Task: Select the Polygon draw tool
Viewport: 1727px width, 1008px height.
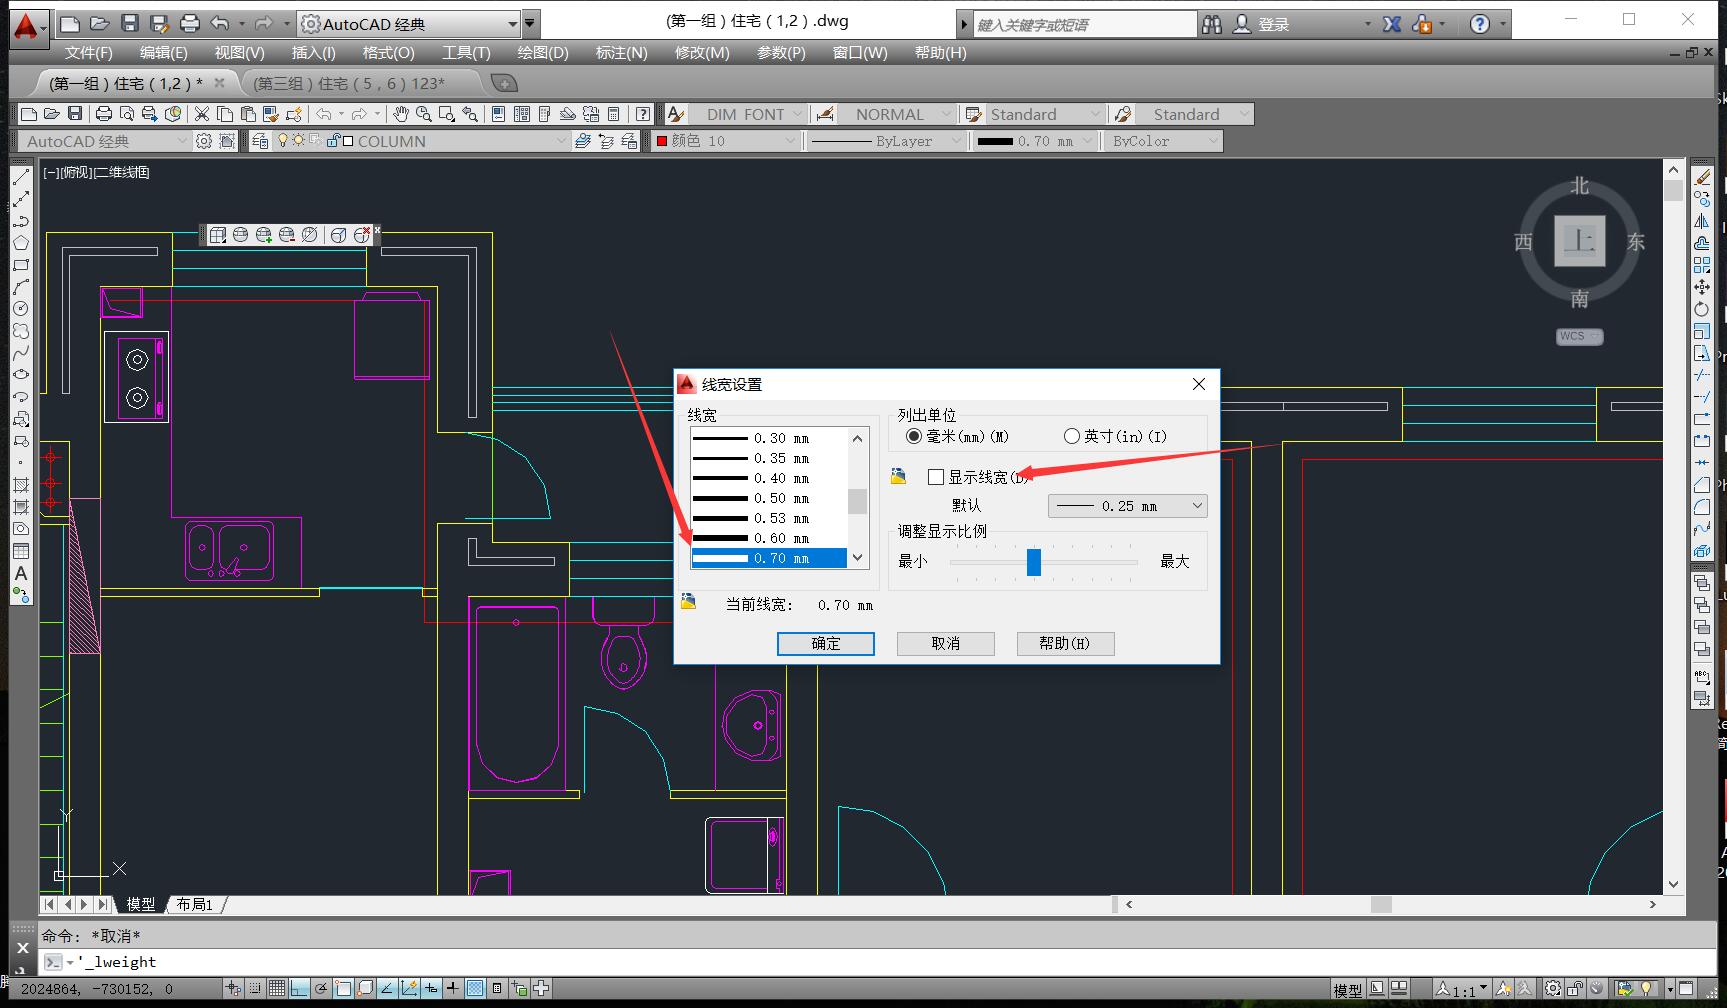Action: click(x=21, y=243)
